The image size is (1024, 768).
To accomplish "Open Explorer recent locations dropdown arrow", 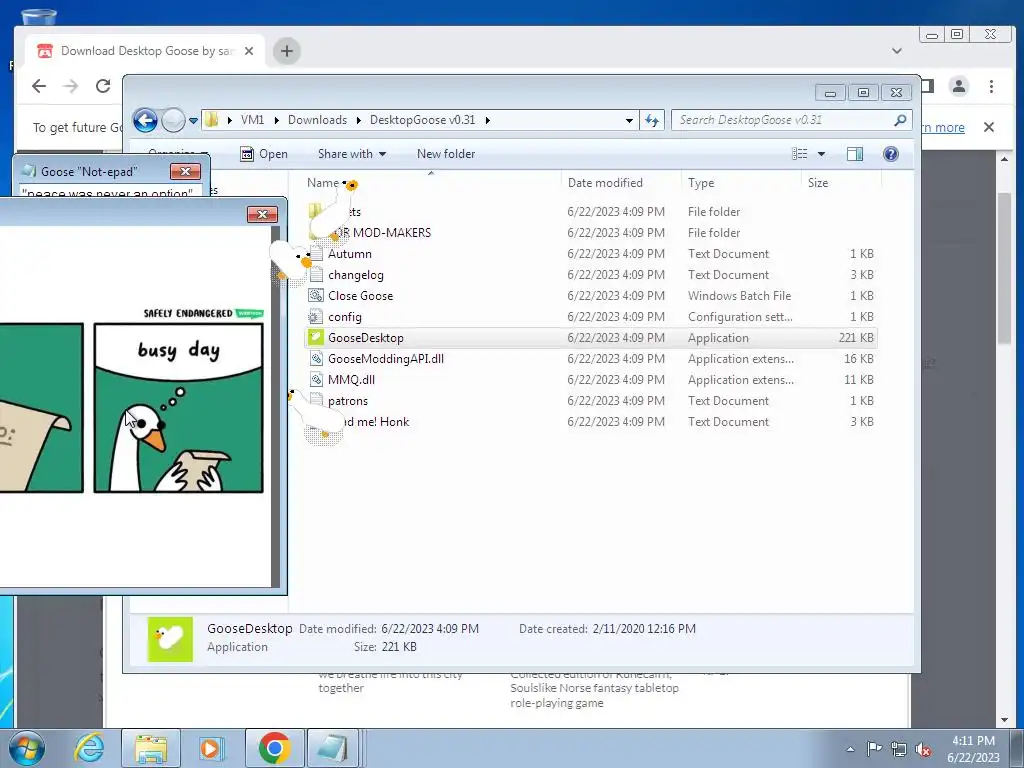I will [x=193, y=121].
